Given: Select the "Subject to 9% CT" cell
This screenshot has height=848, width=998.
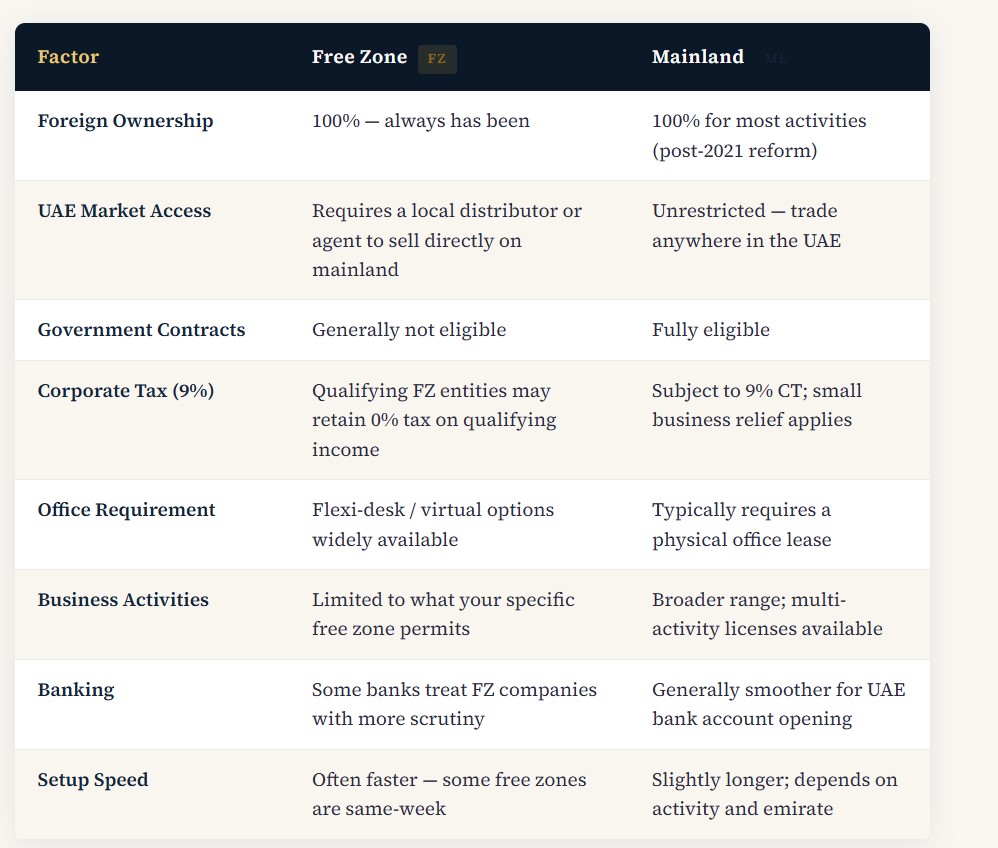Looking at the screenshot, I should point(756,405).
